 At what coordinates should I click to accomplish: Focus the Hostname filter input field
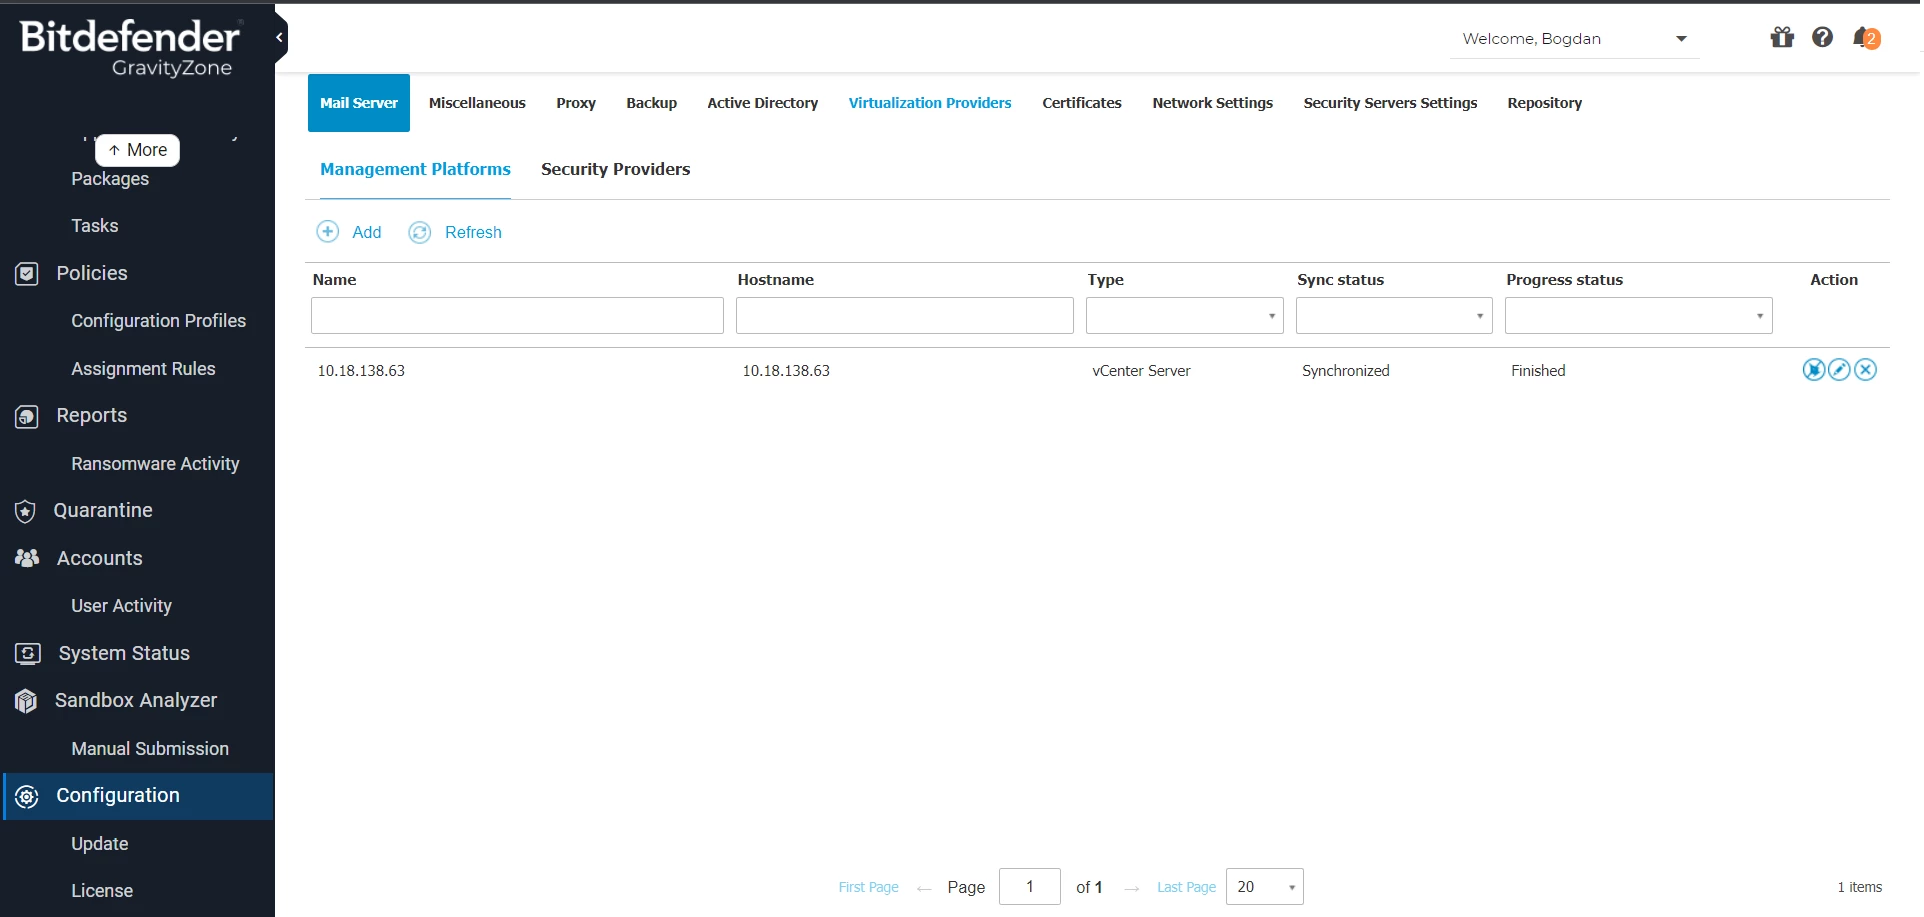[904, 316]
